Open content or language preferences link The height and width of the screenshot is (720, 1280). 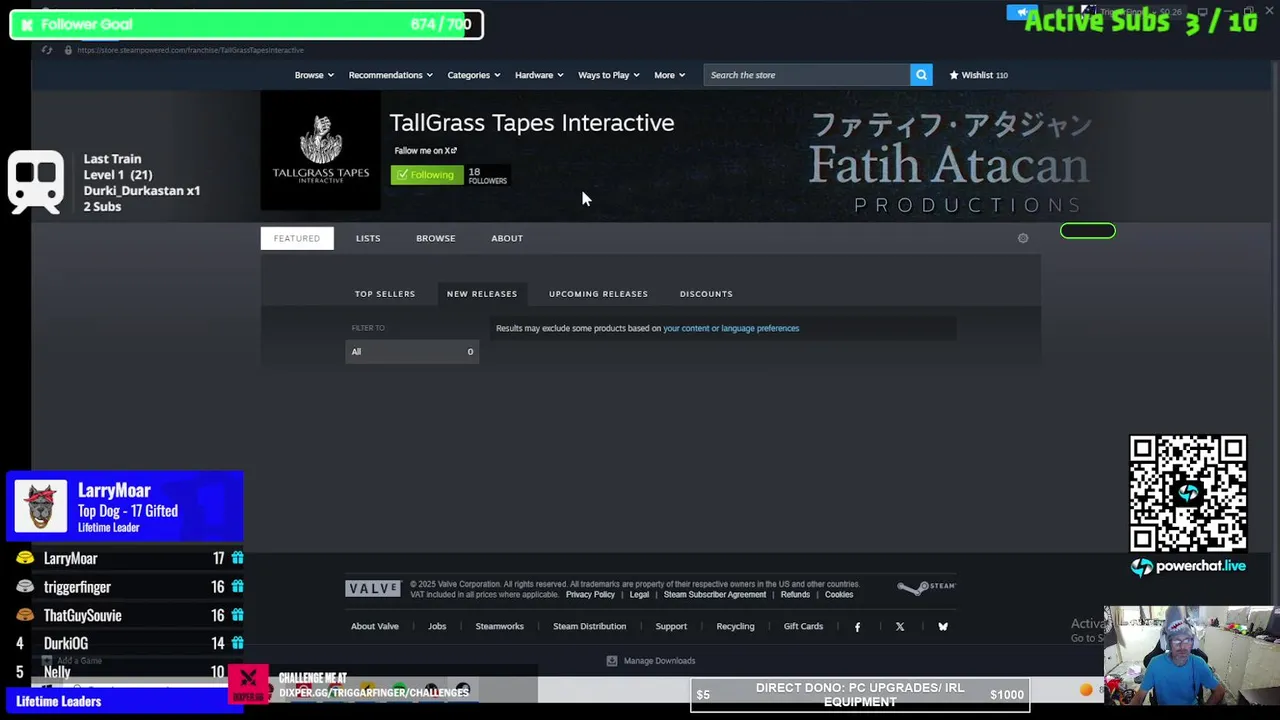(731, 328)
